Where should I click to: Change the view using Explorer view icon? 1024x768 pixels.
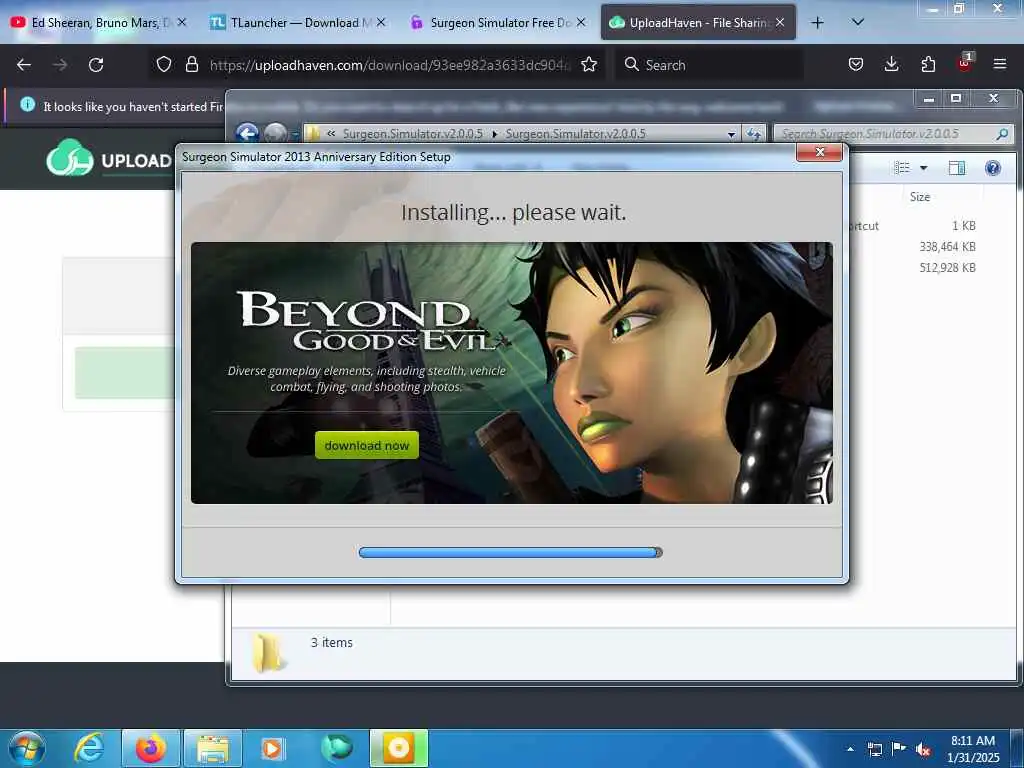[x=902, y=168]
